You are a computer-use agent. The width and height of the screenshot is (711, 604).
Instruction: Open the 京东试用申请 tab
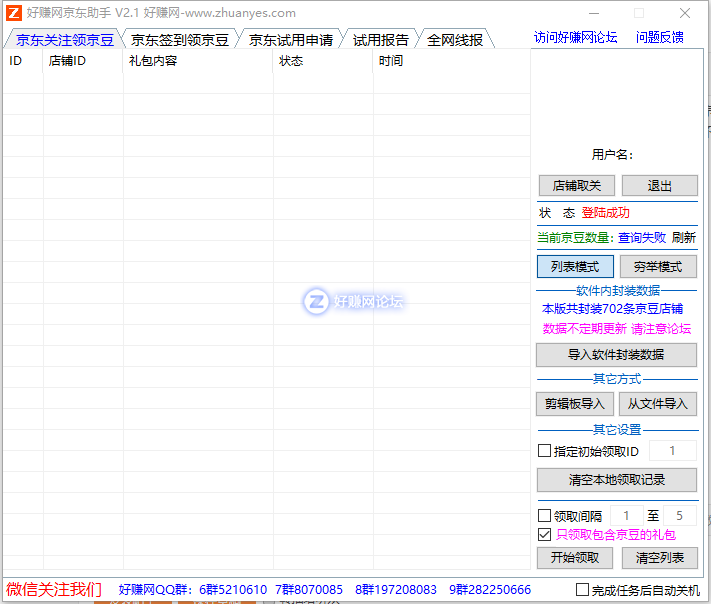291,40
